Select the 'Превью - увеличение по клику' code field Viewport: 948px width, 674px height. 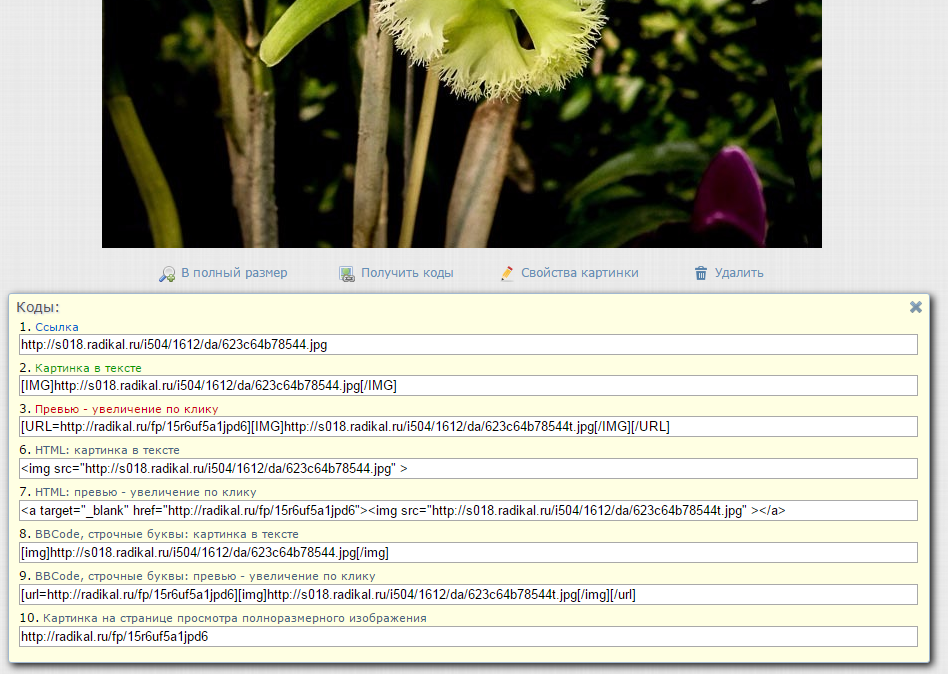[468, 427]
